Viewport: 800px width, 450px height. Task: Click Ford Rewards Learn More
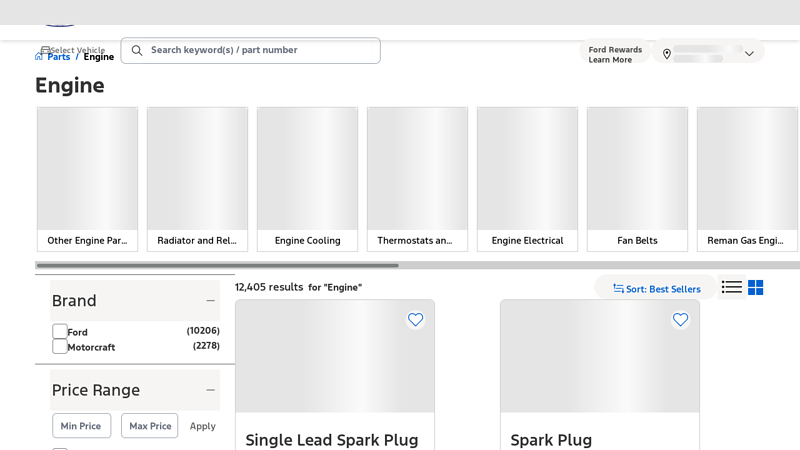point(614,54)
